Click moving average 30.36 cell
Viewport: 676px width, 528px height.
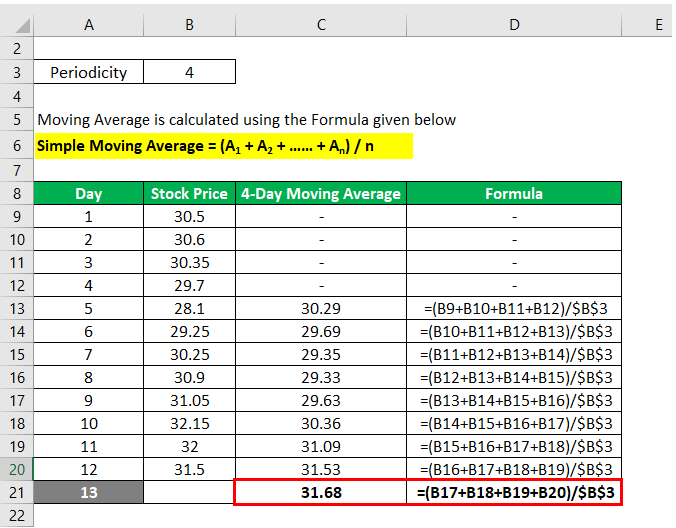321,423
